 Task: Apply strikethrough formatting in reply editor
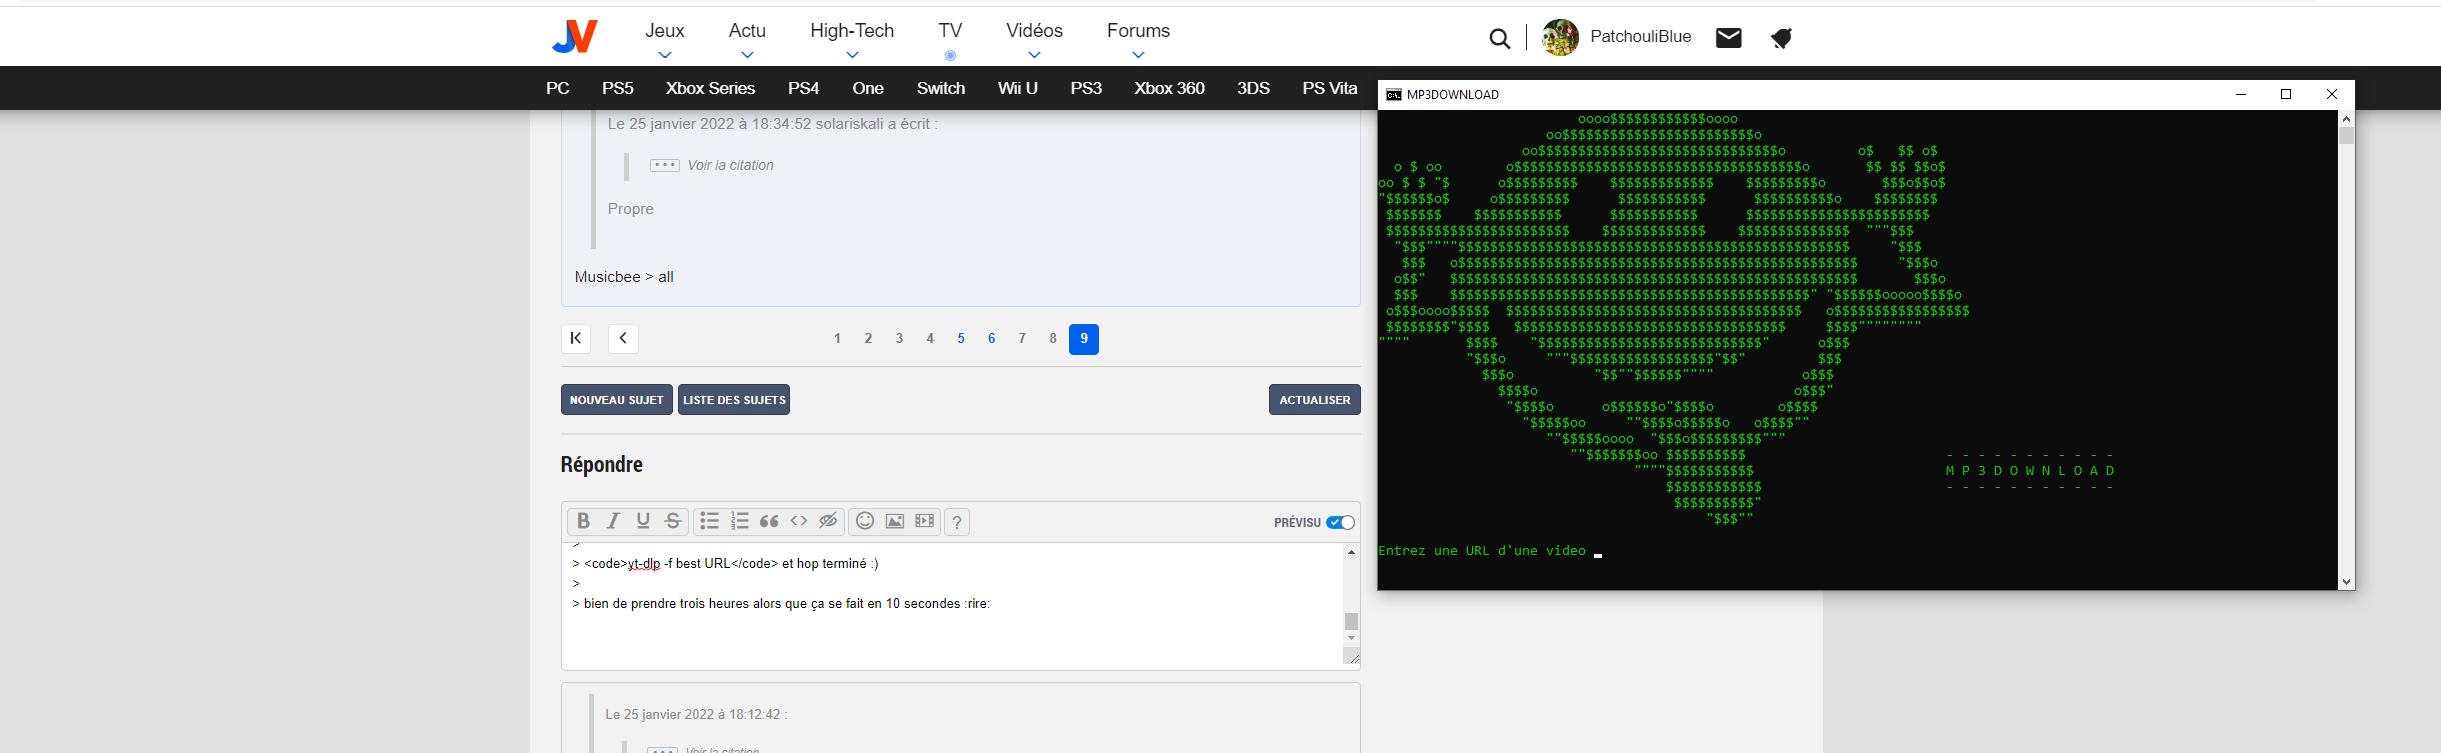[x=673, y=521]
